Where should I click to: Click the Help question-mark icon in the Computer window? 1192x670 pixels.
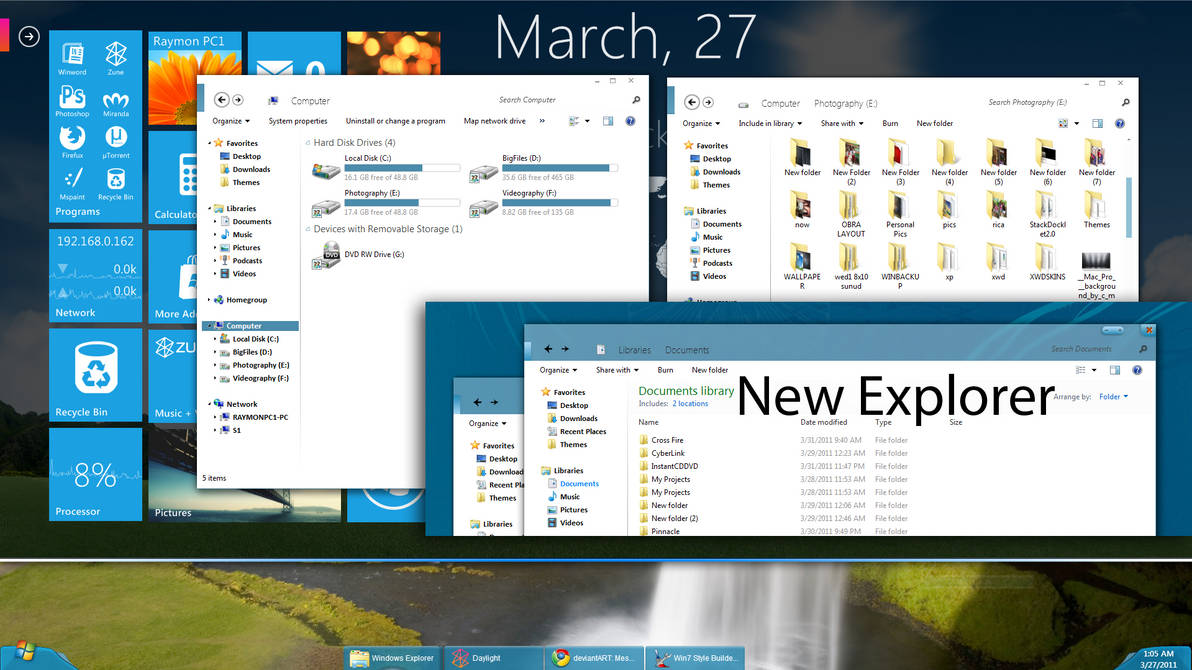pos(629,121)
